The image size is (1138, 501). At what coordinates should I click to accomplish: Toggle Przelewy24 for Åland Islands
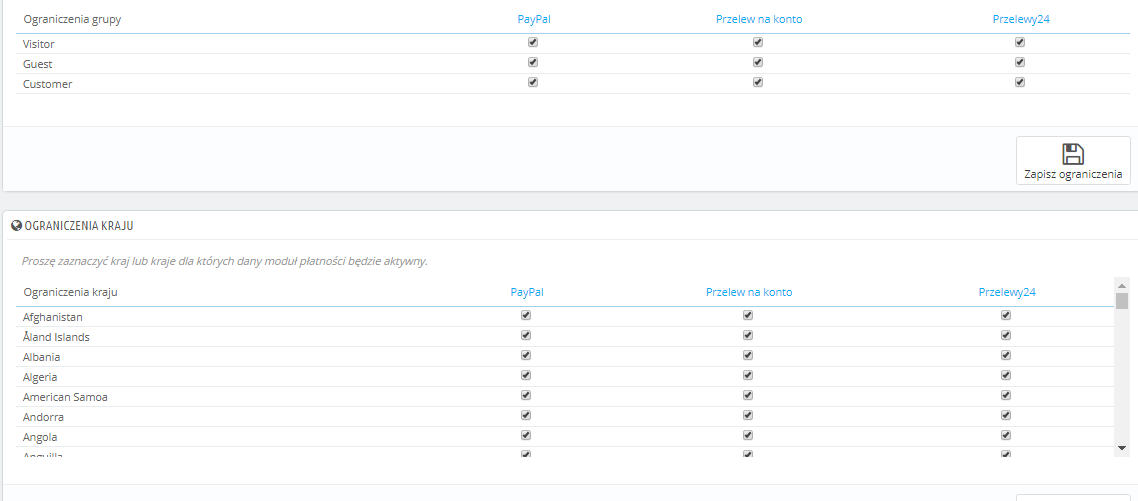[1007, 335]
